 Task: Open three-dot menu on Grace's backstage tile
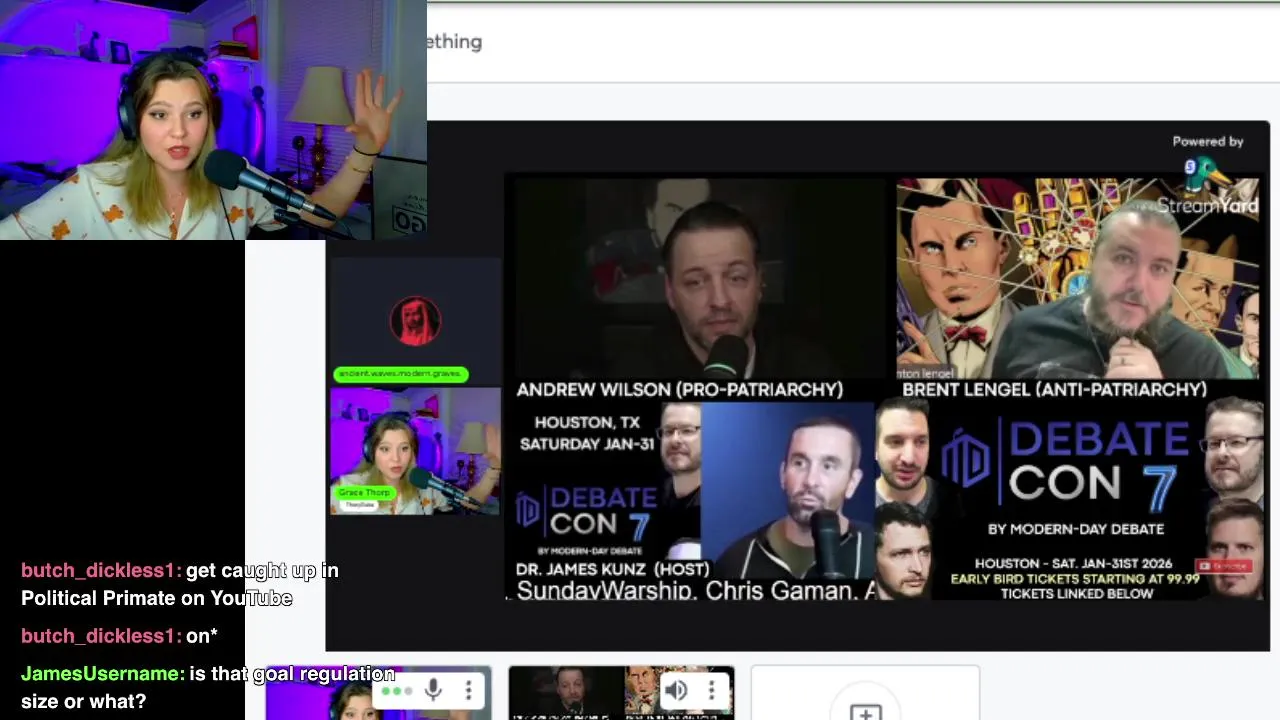click(x=468, y=690)
